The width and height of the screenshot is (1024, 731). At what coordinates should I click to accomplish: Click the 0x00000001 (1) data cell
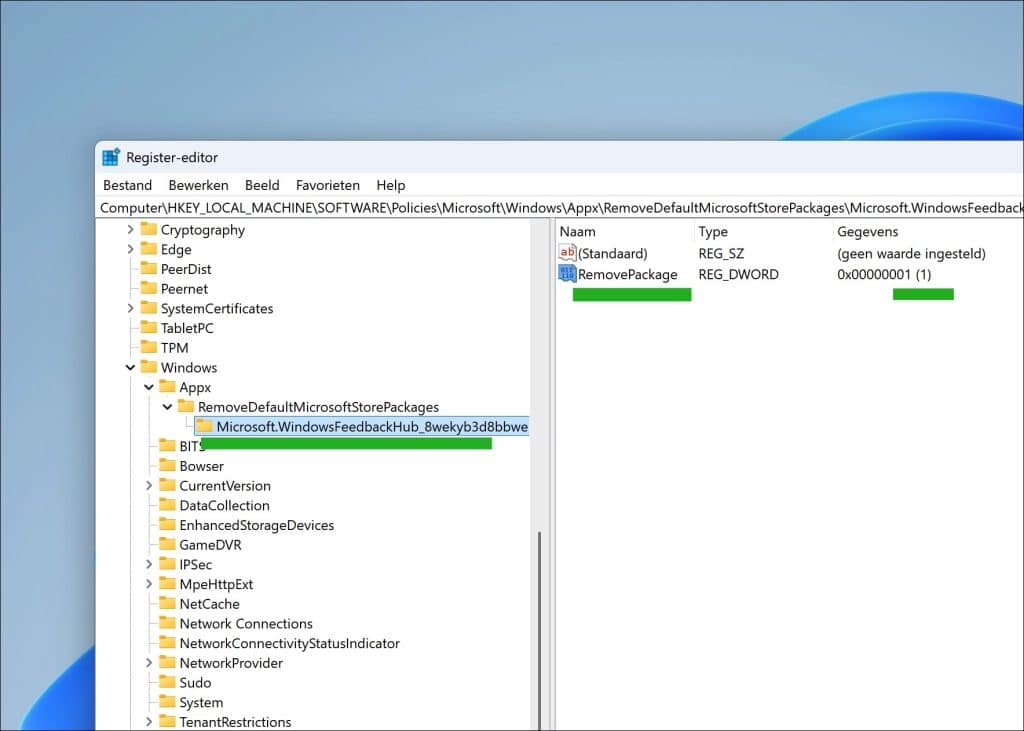884,274
